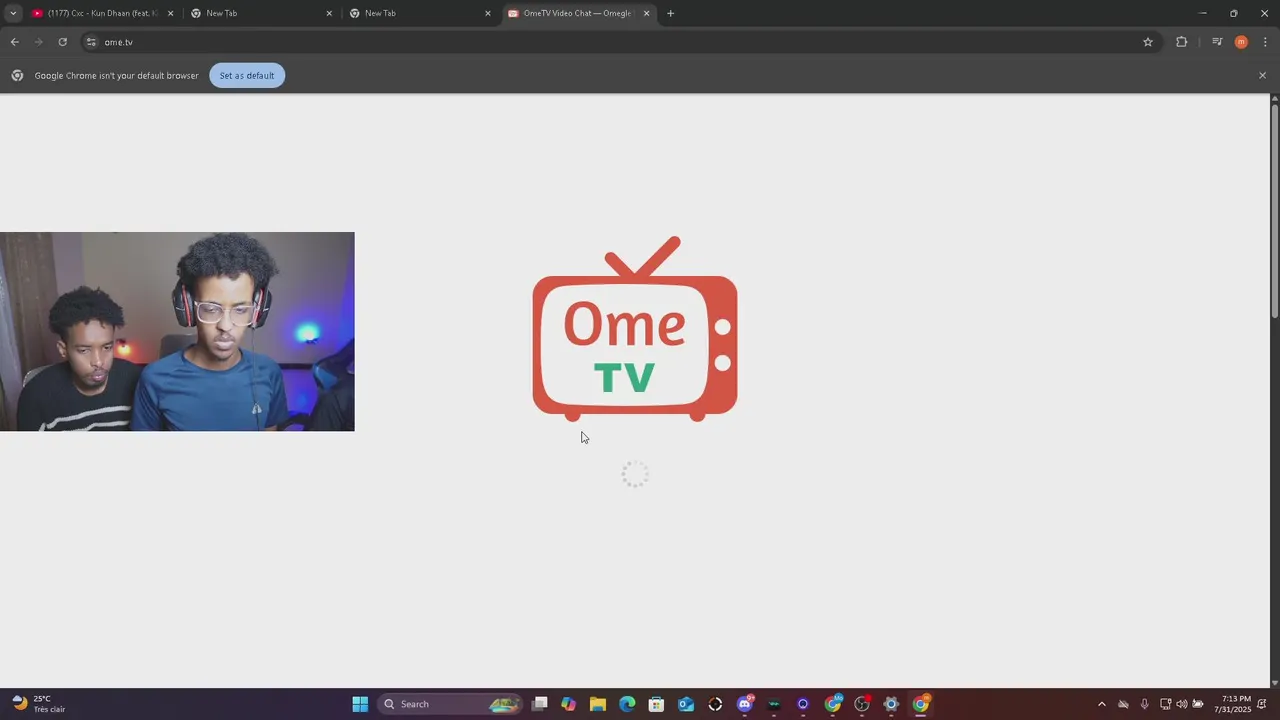
Task: Click the webcam overlay video thumbnail
Action: tap(177, 332)
